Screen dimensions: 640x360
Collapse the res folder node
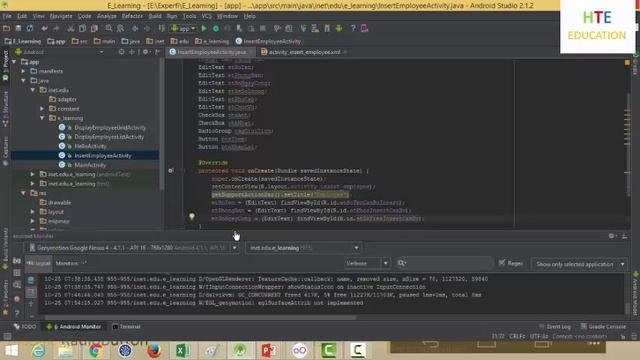coord(24,193)
